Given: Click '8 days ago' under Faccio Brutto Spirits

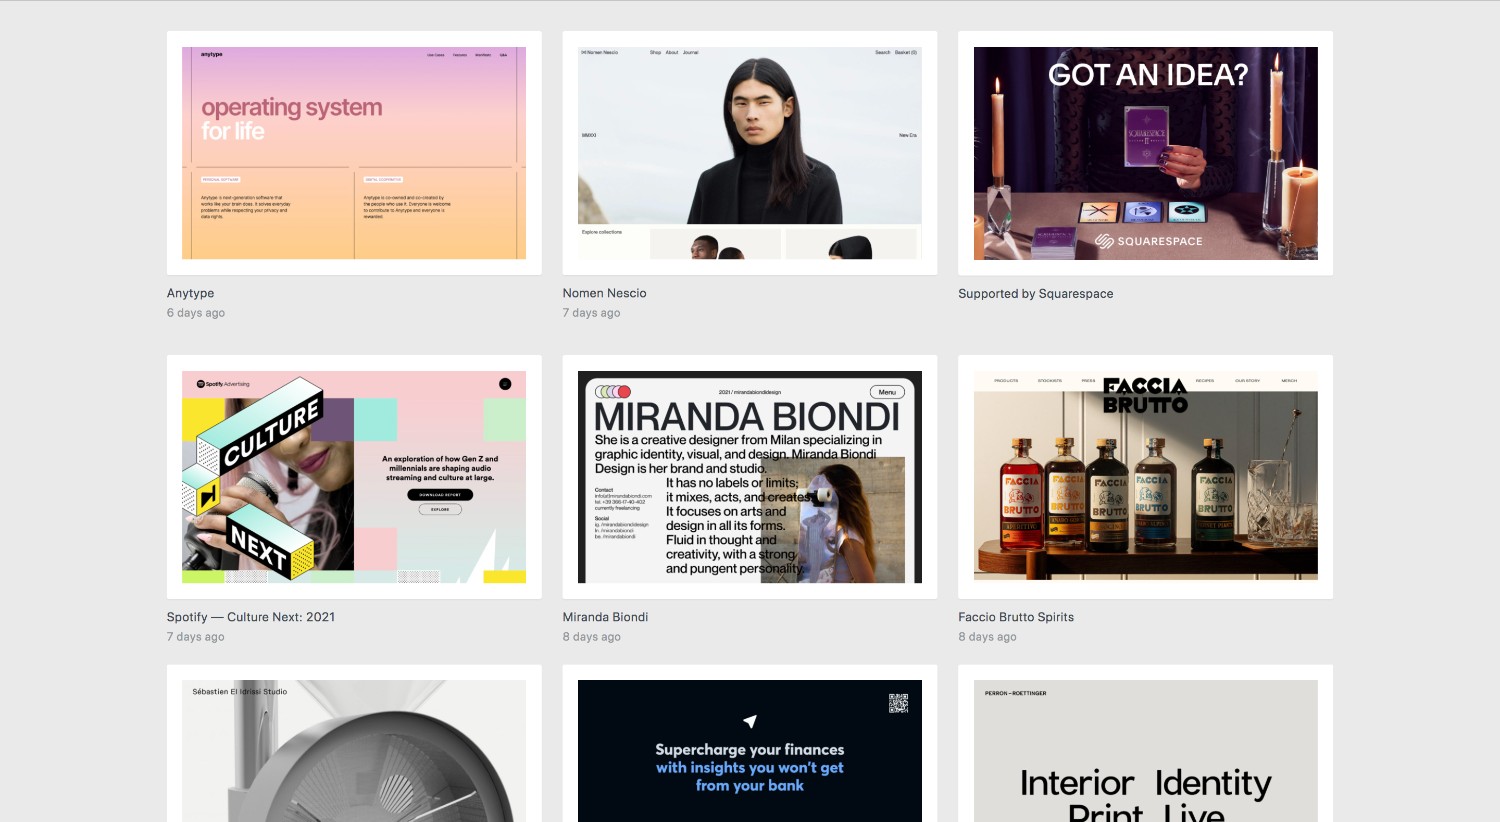Looking at the screenshot, I should tap(987, 637).
